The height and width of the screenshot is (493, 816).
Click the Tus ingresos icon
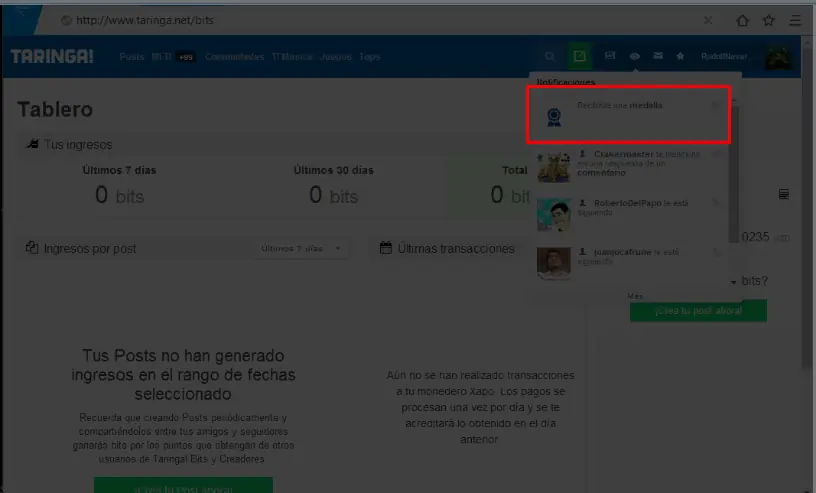point(32,144)
